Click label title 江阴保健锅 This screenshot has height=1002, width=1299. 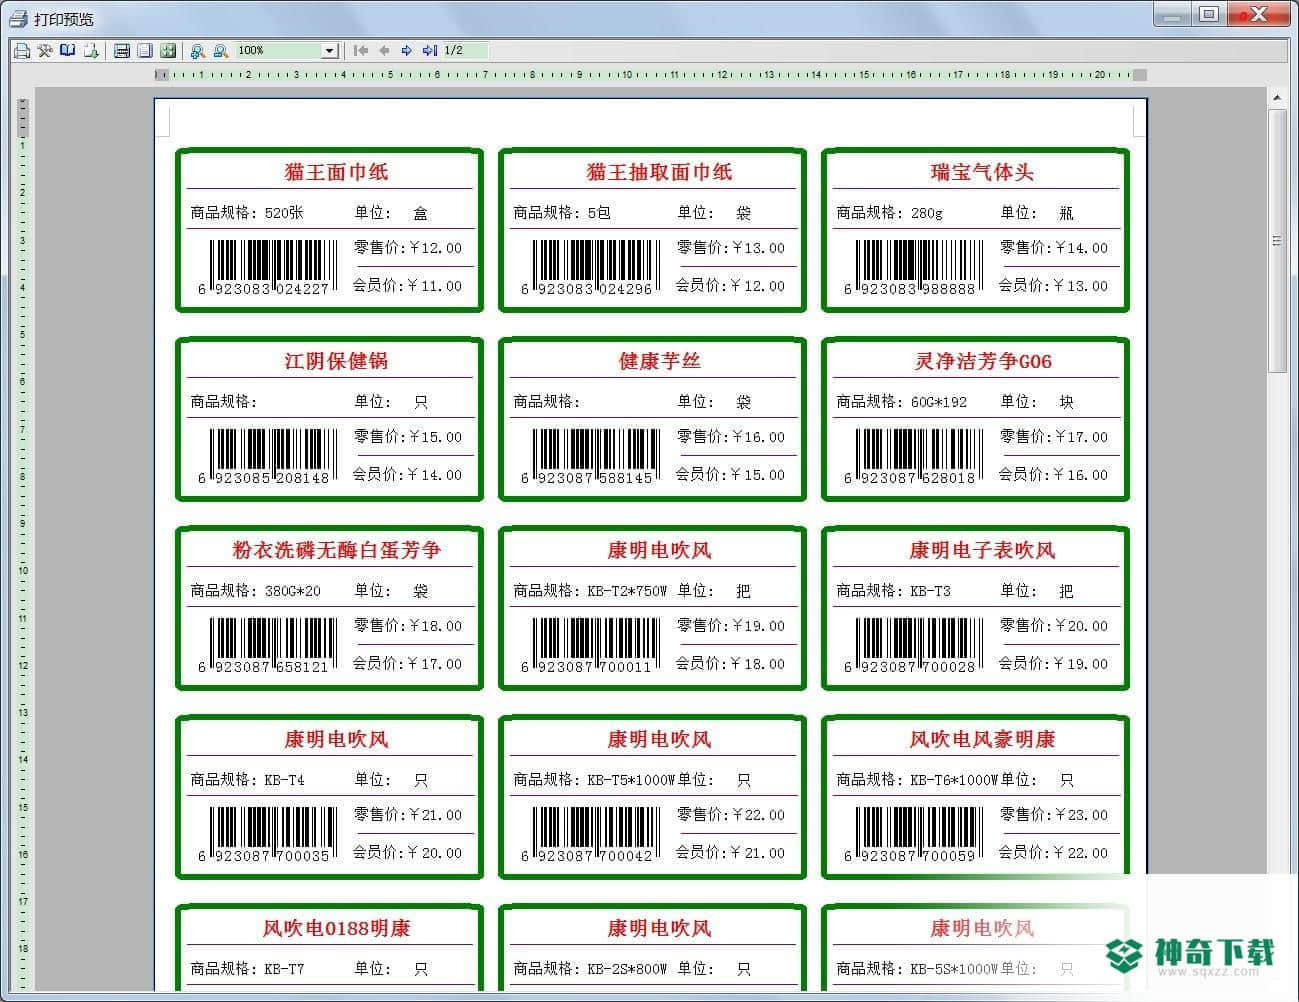coord(336,361)
